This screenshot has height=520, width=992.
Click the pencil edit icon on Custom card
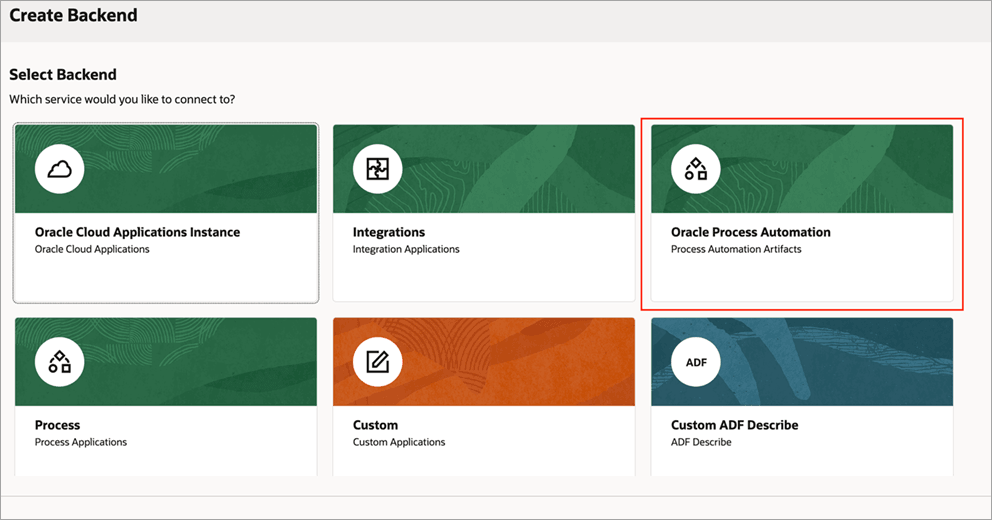tap(378, 362)
